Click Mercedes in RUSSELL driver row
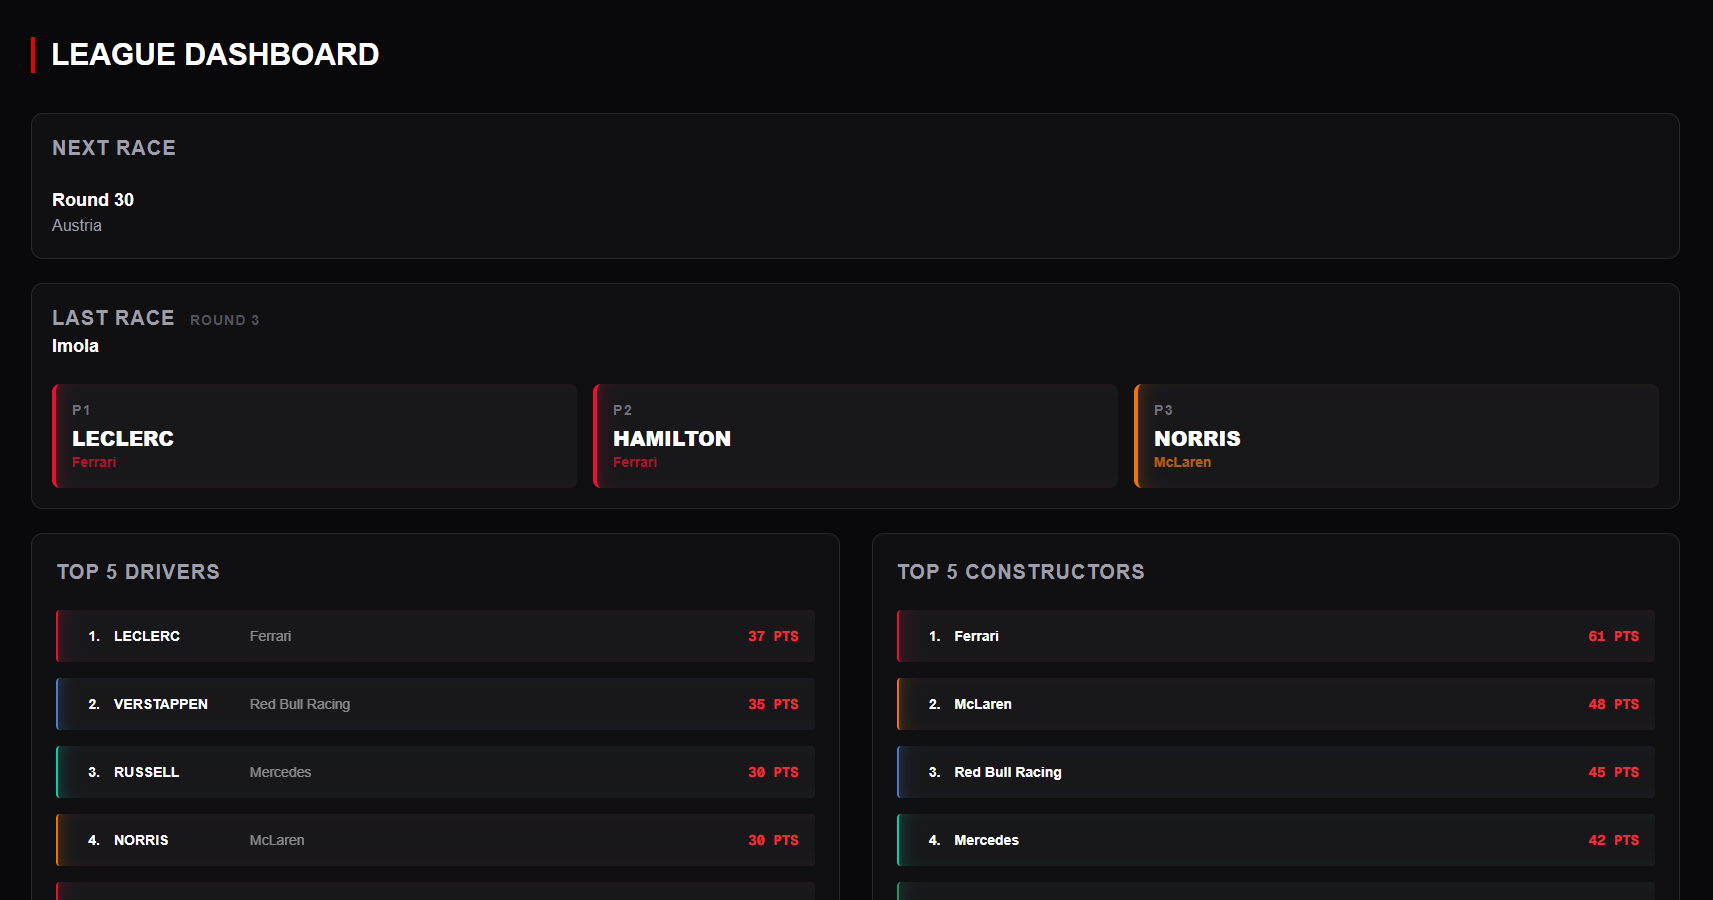The image size is (1713, 900). pos(280,772)
